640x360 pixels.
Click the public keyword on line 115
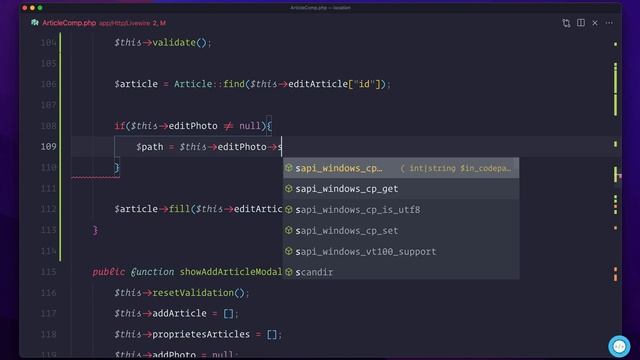point(109,272)
